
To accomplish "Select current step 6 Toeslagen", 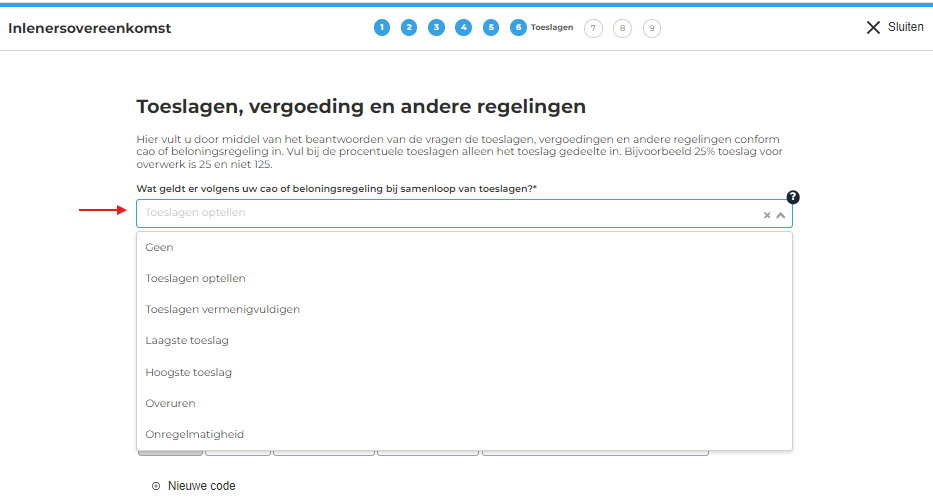I will [518, 28].
